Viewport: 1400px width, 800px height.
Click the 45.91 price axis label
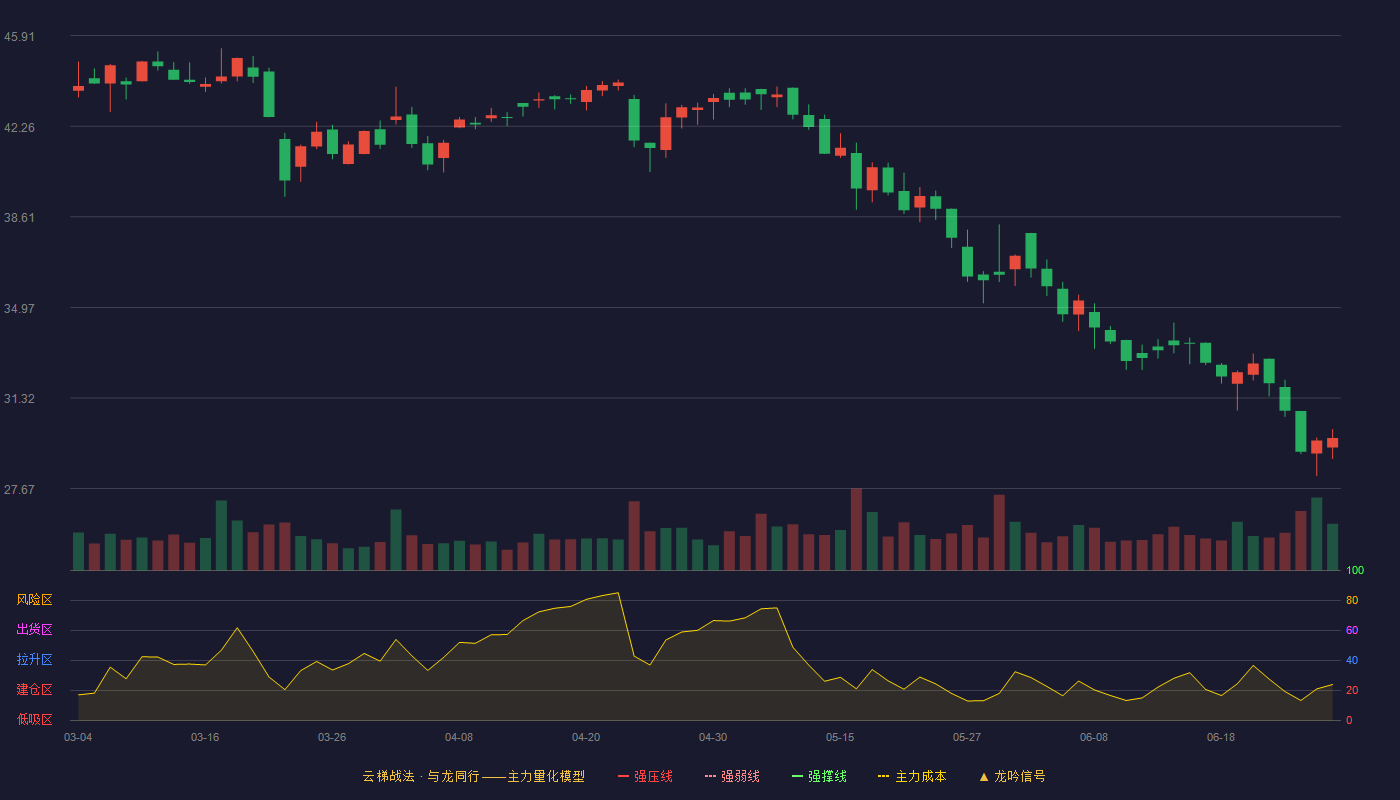19,37
